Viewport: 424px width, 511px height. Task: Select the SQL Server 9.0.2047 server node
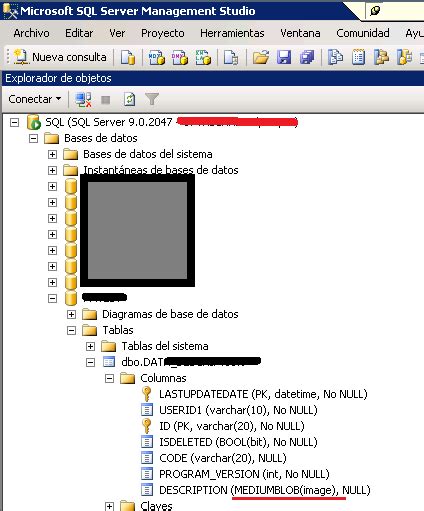pyautogui.click(x=109, y=122)
